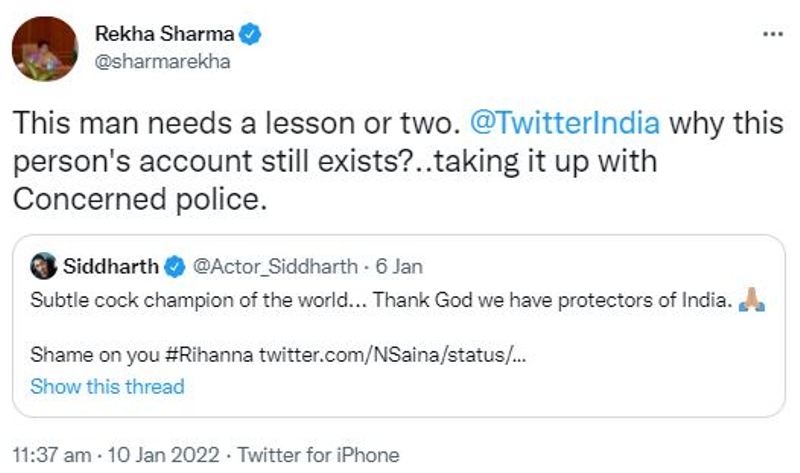
Task: Expand Show this thread
Action: tap(107, 386)
